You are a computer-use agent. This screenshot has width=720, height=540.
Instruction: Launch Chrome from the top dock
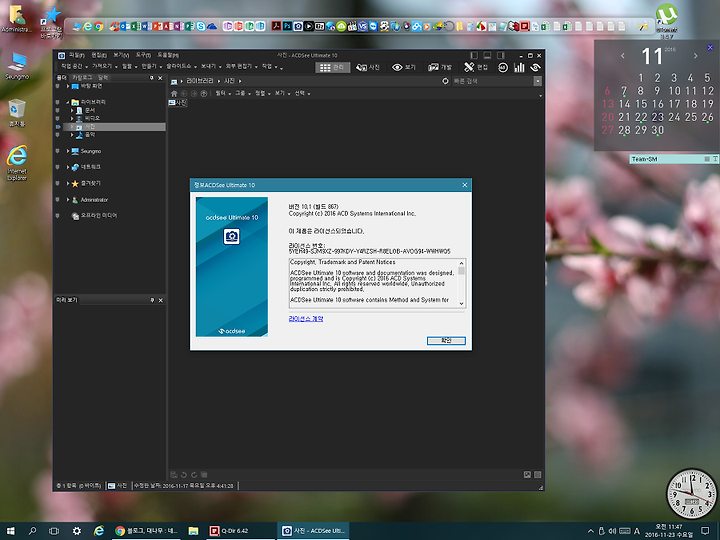click(x=99, y=27)
